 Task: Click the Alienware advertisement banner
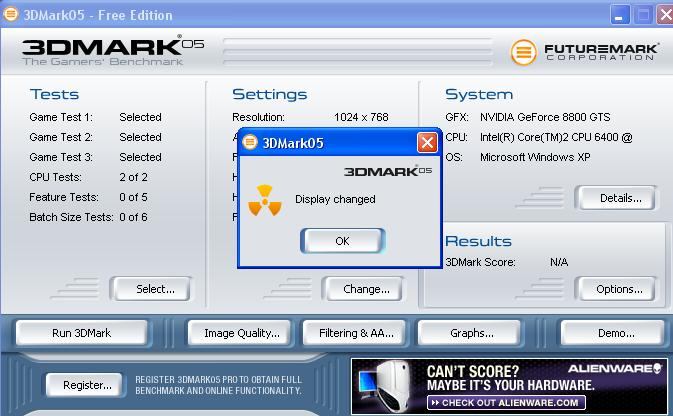(x=509, y=386)
